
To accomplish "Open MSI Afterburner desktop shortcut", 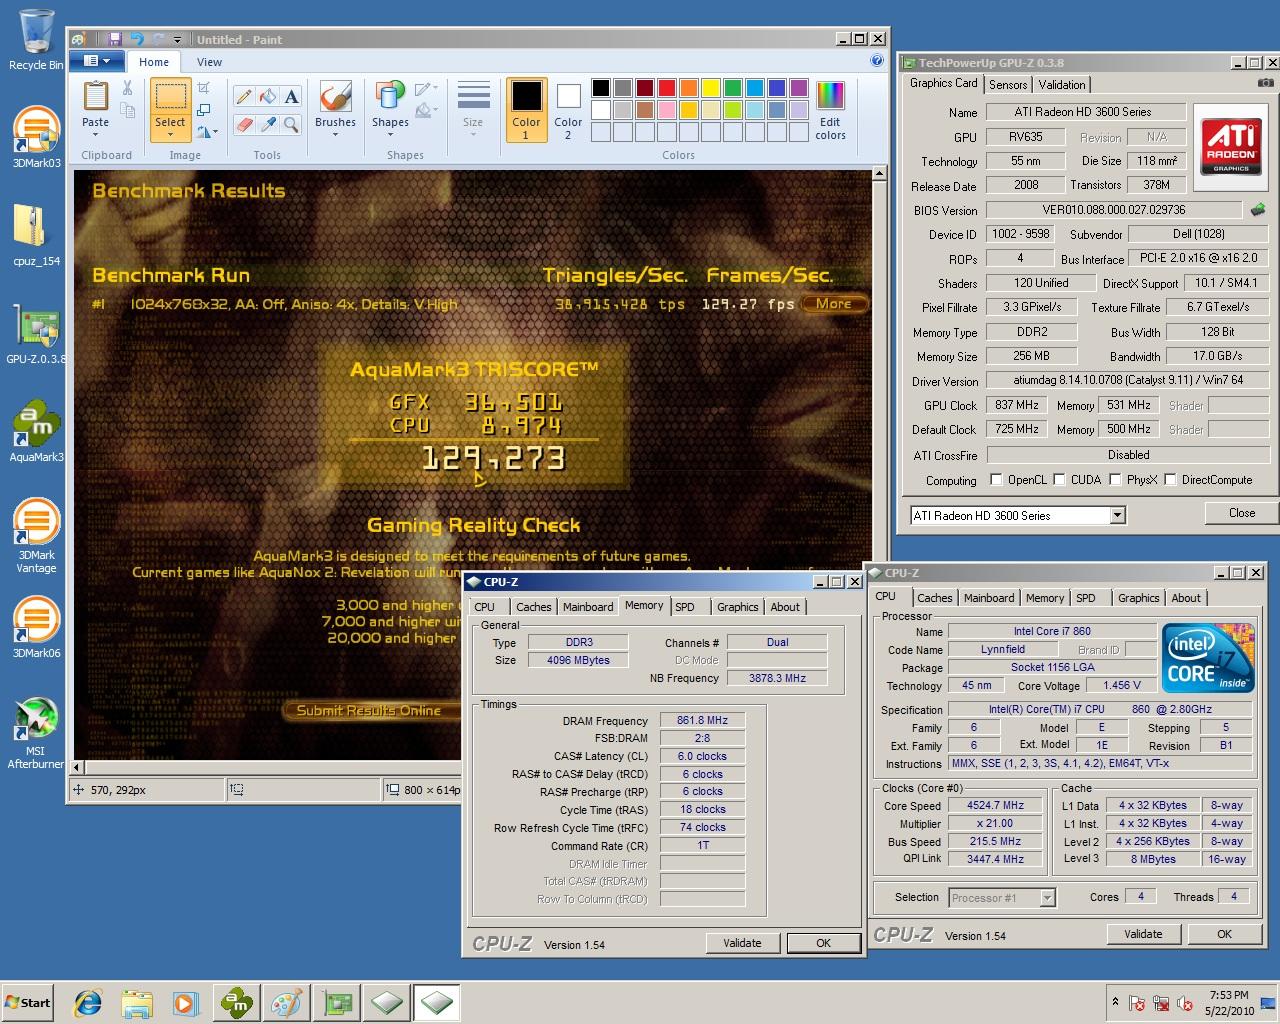I will click(36, 733).
